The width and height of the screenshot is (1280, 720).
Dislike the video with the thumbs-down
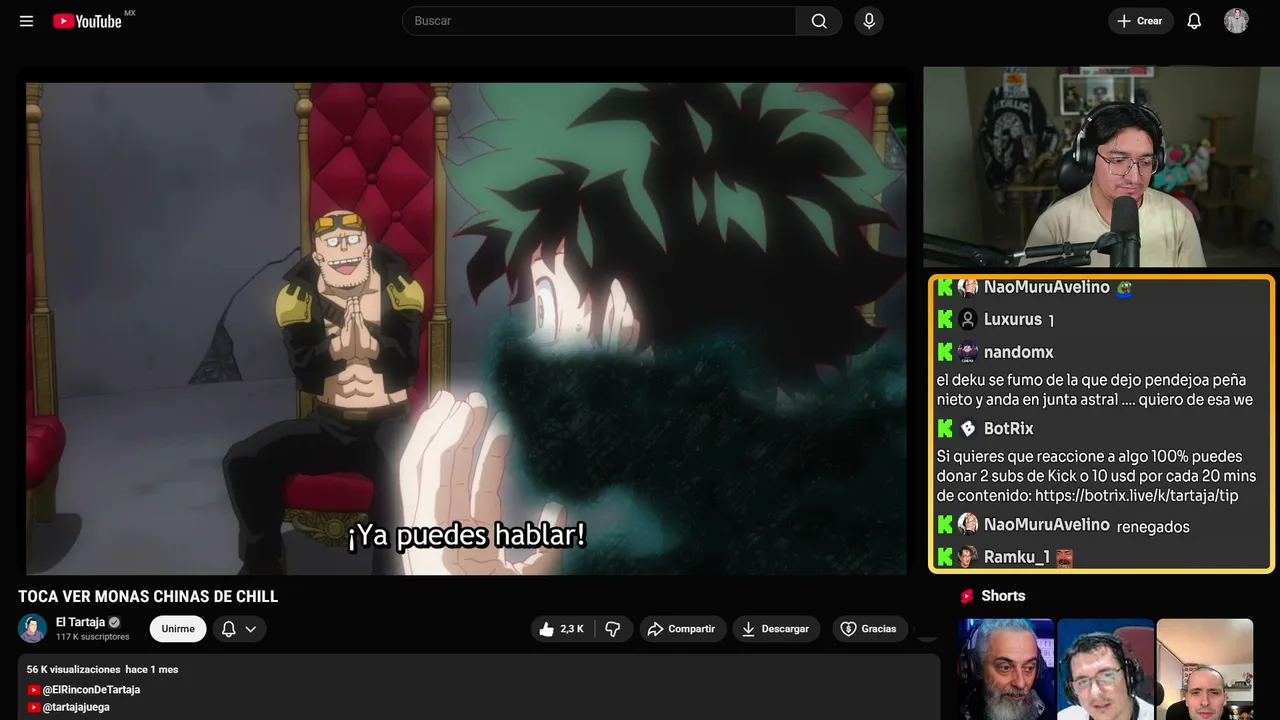(x=613, y=629)
